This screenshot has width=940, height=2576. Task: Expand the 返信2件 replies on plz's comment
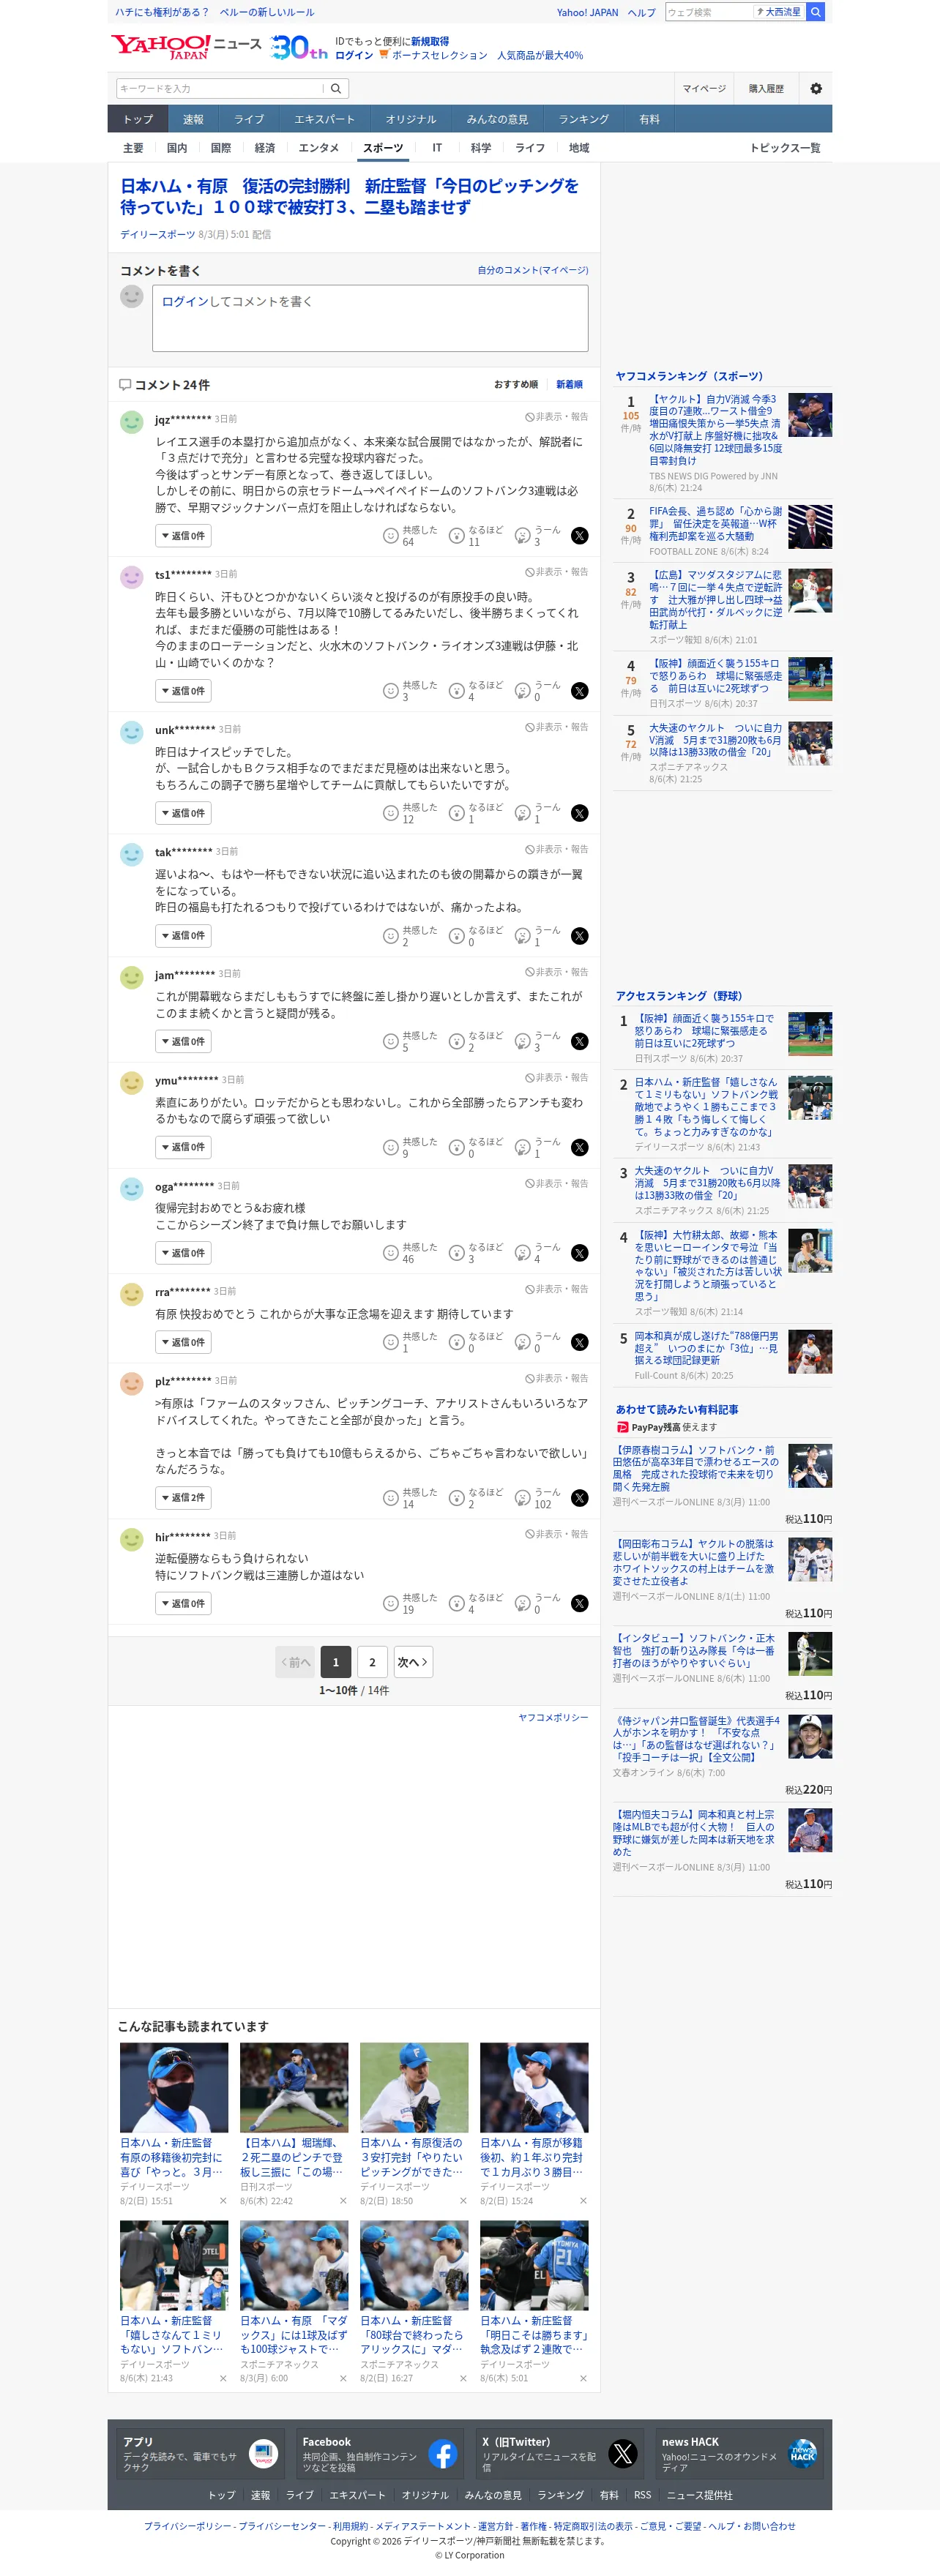click(x=183, y=1497)
